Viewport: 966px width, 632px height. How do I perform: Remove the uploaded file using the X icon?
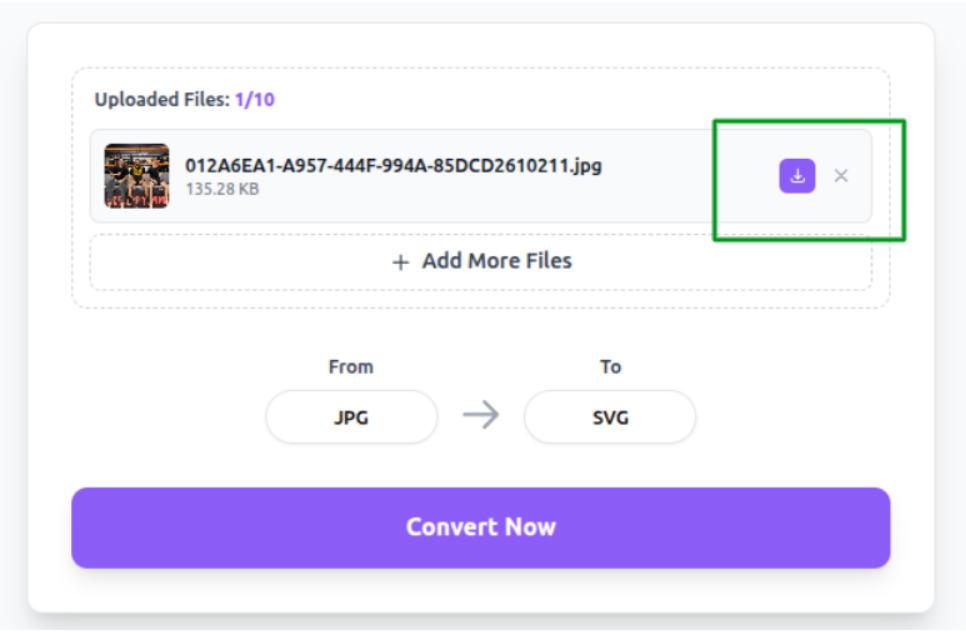(x=842, y=174)
